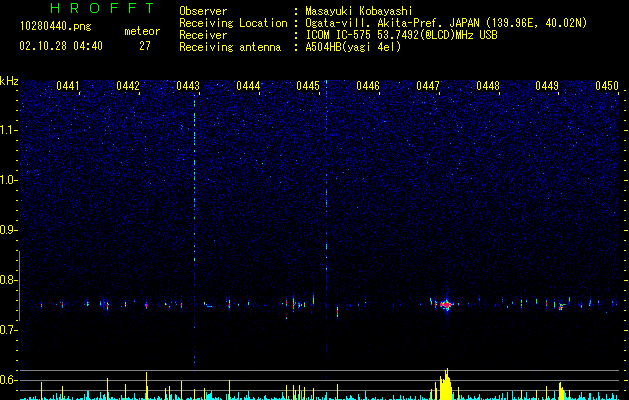Click the 0450 time marker
The height and width of the screenshot is (400, 629).
pyautogui.click(x=607, y=86)
